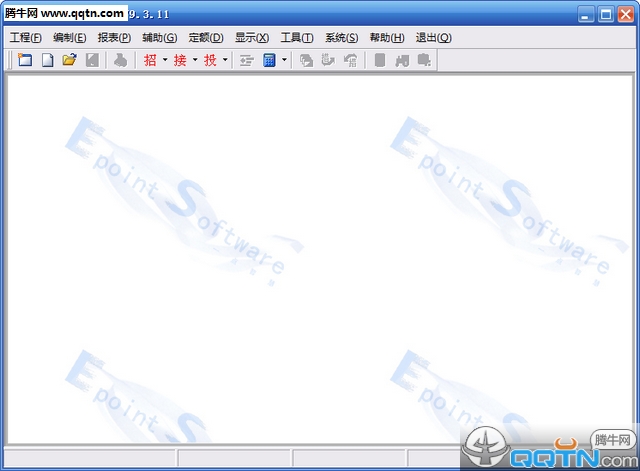Click the new project window icon
Image resolution: width=640 pixels, height=471 pixels.
click(x=24, y=60)
